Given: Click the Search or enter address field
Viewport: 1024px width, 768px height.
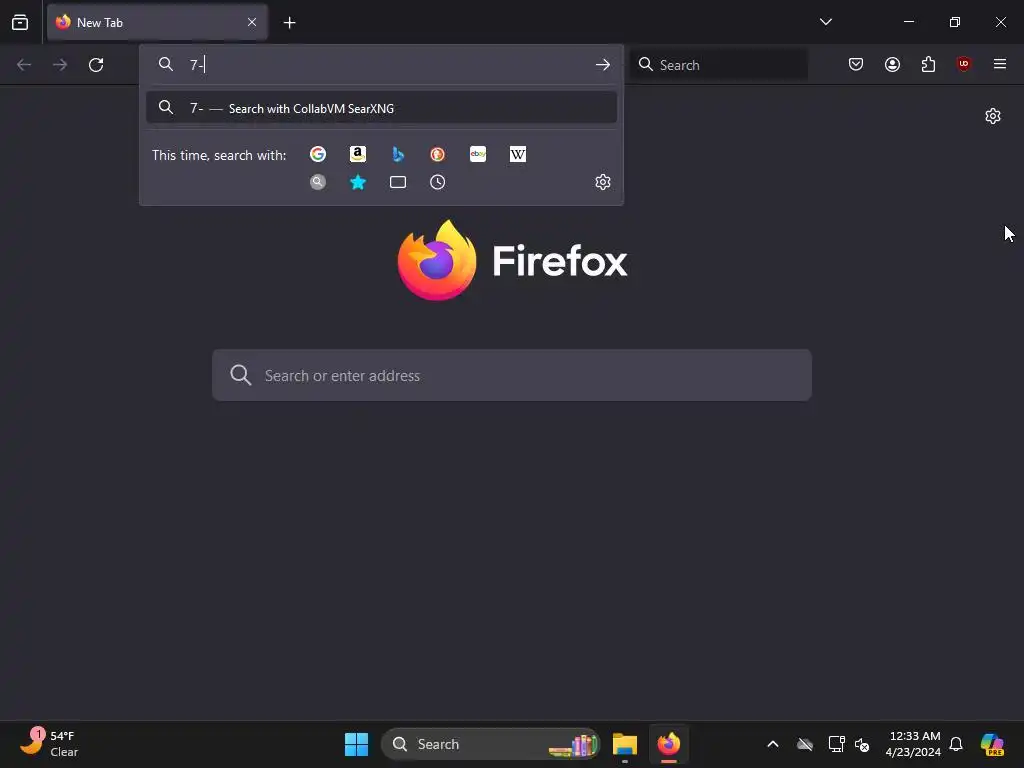Looking at the screenshot, I should [x=512, y=376].
